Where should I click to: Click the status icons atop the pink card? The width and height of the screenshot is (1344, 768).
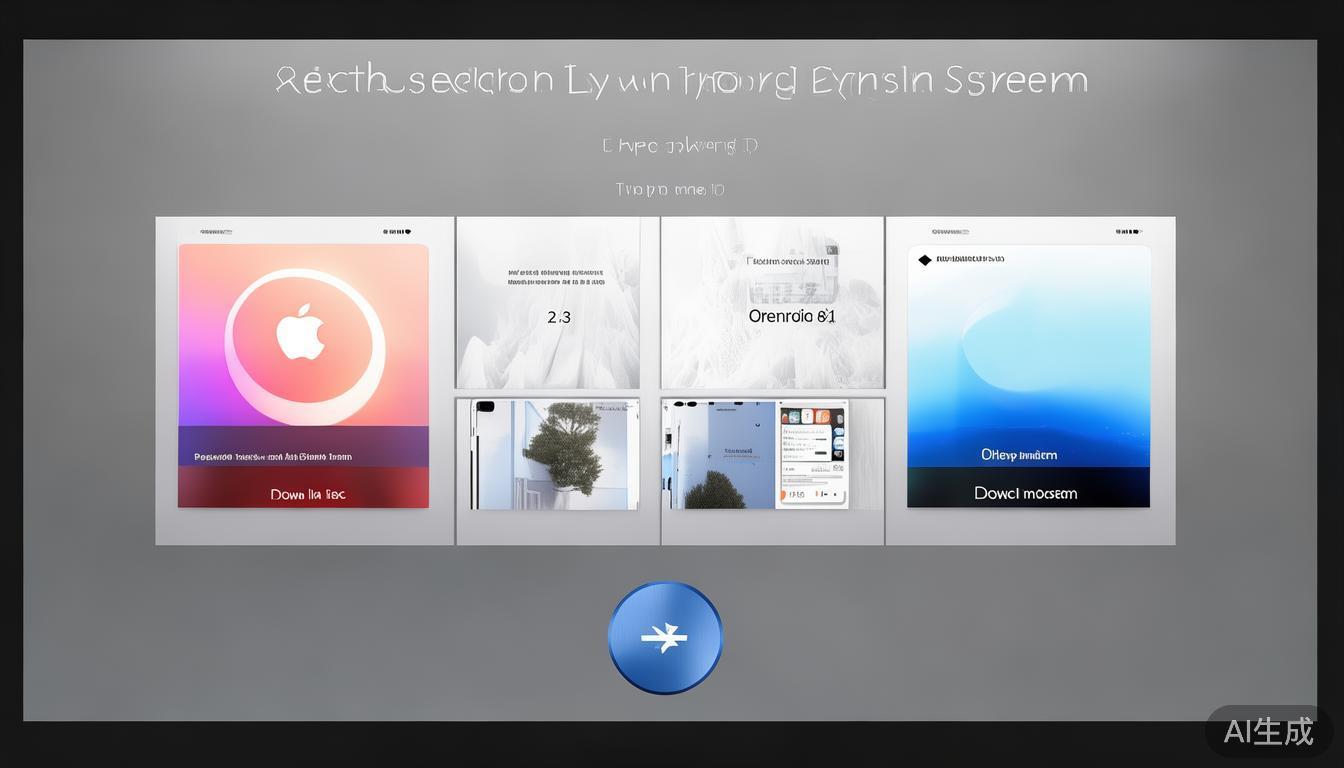pyautogui.click(x=397, y=232)
